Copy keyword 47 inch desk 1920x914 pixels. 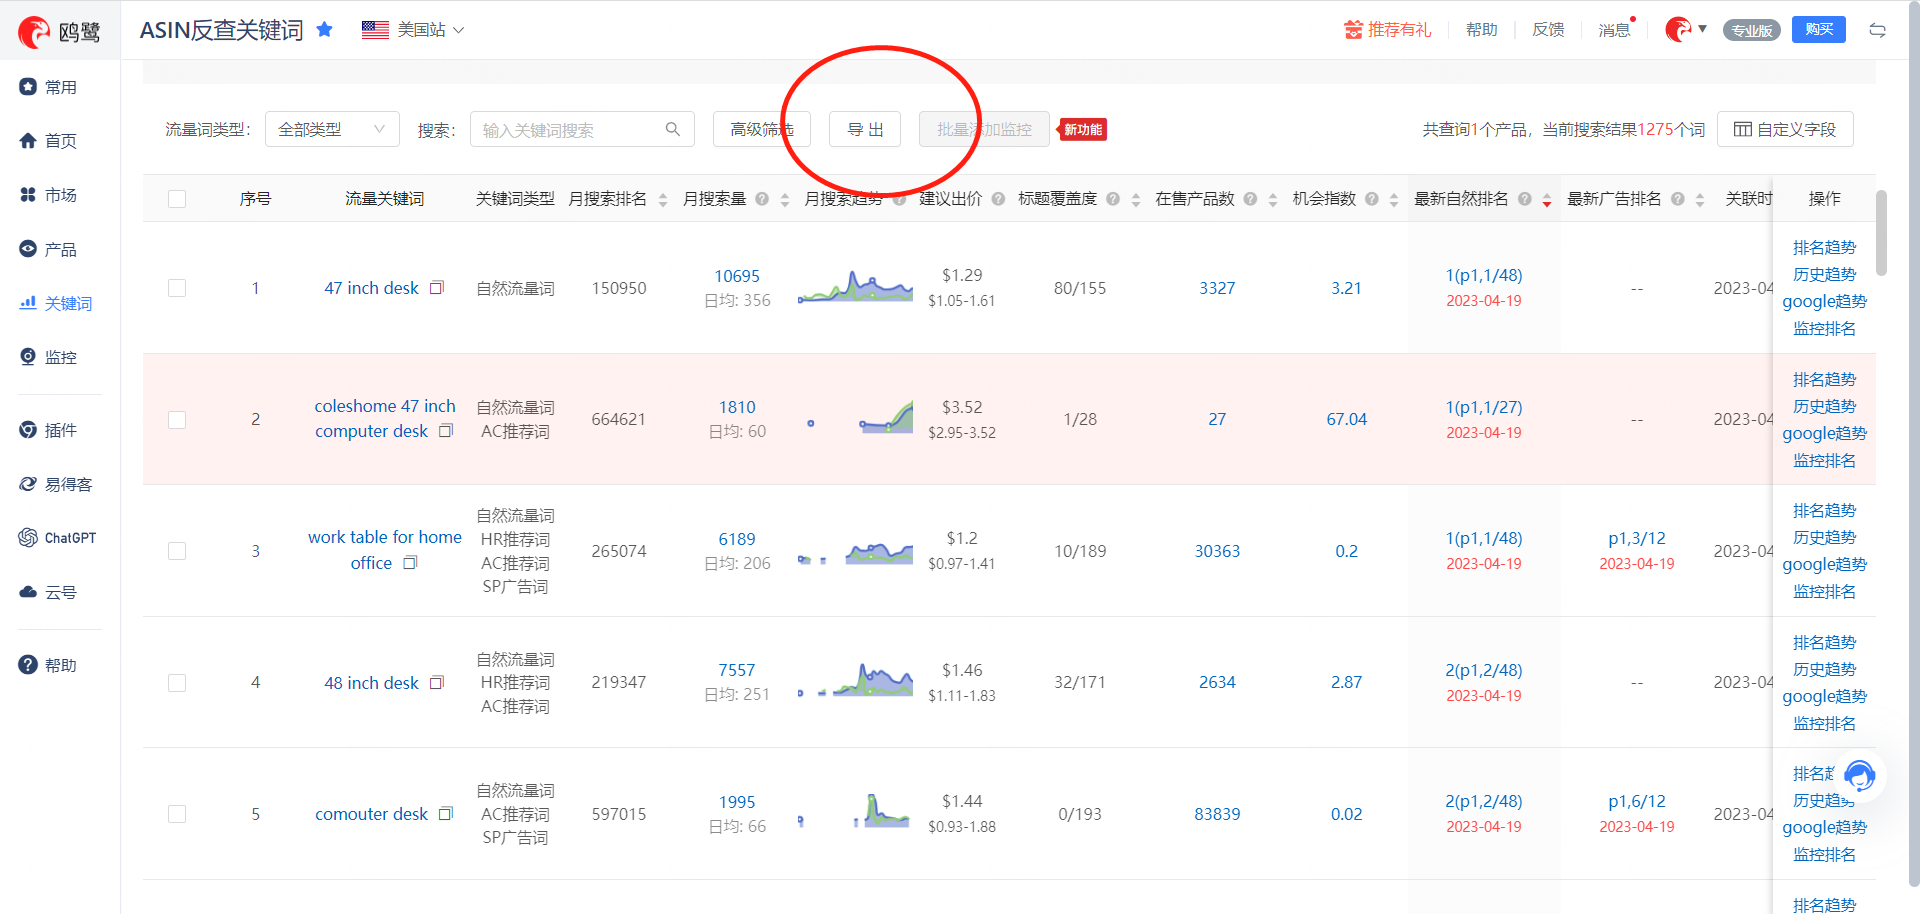coord(436,288)
